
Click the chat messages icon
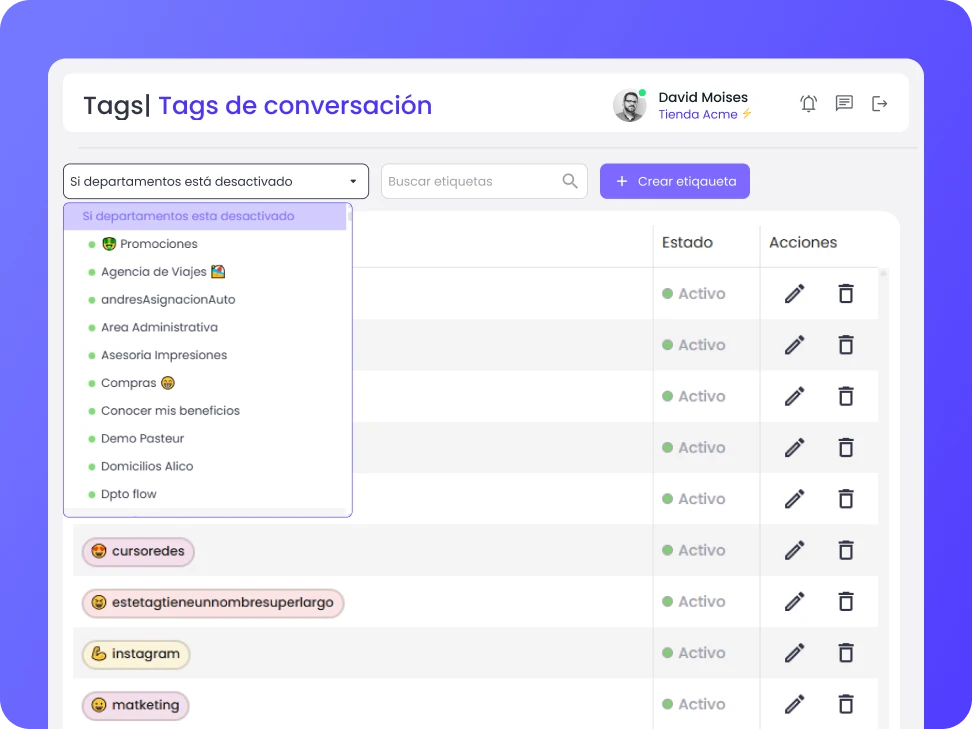[x=844, y=103]
